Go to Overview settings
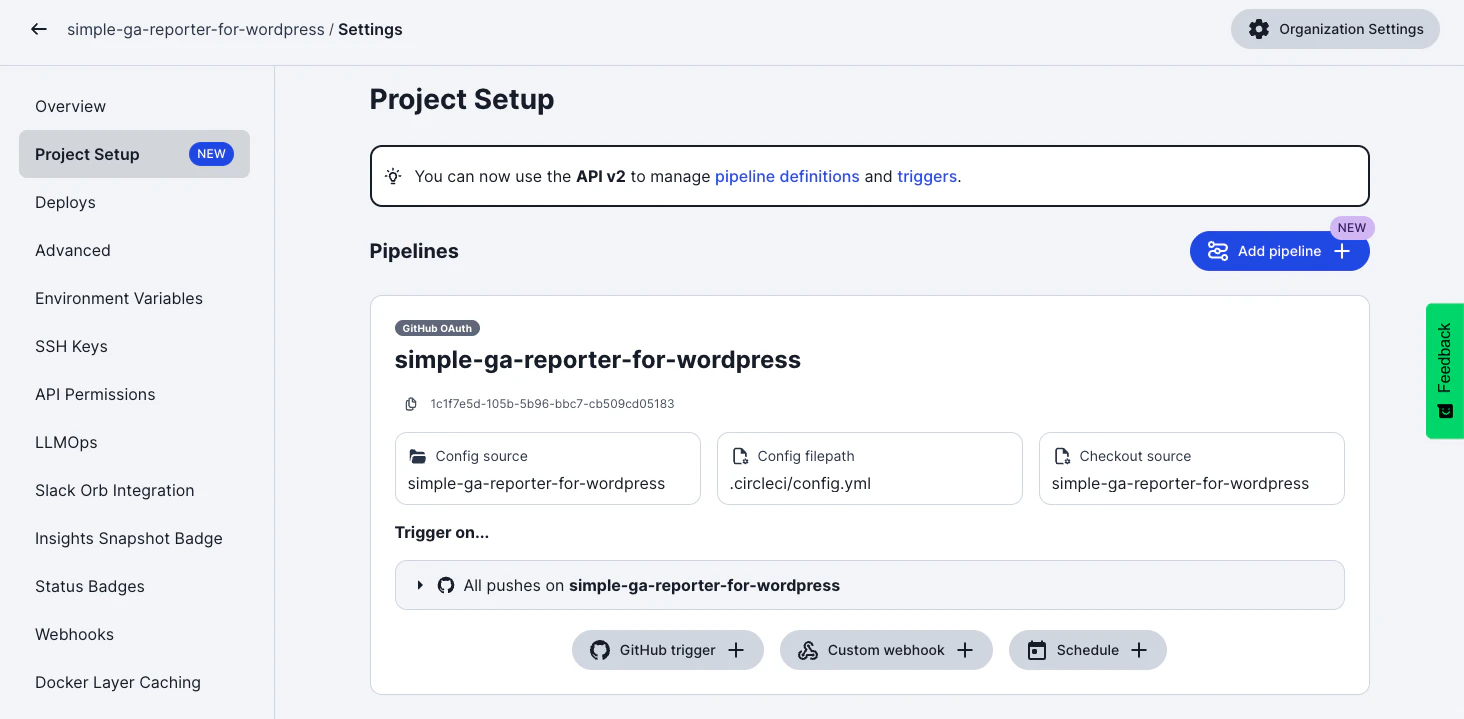1464x719 pixels. pyautogui.click(x=134, y=106)
